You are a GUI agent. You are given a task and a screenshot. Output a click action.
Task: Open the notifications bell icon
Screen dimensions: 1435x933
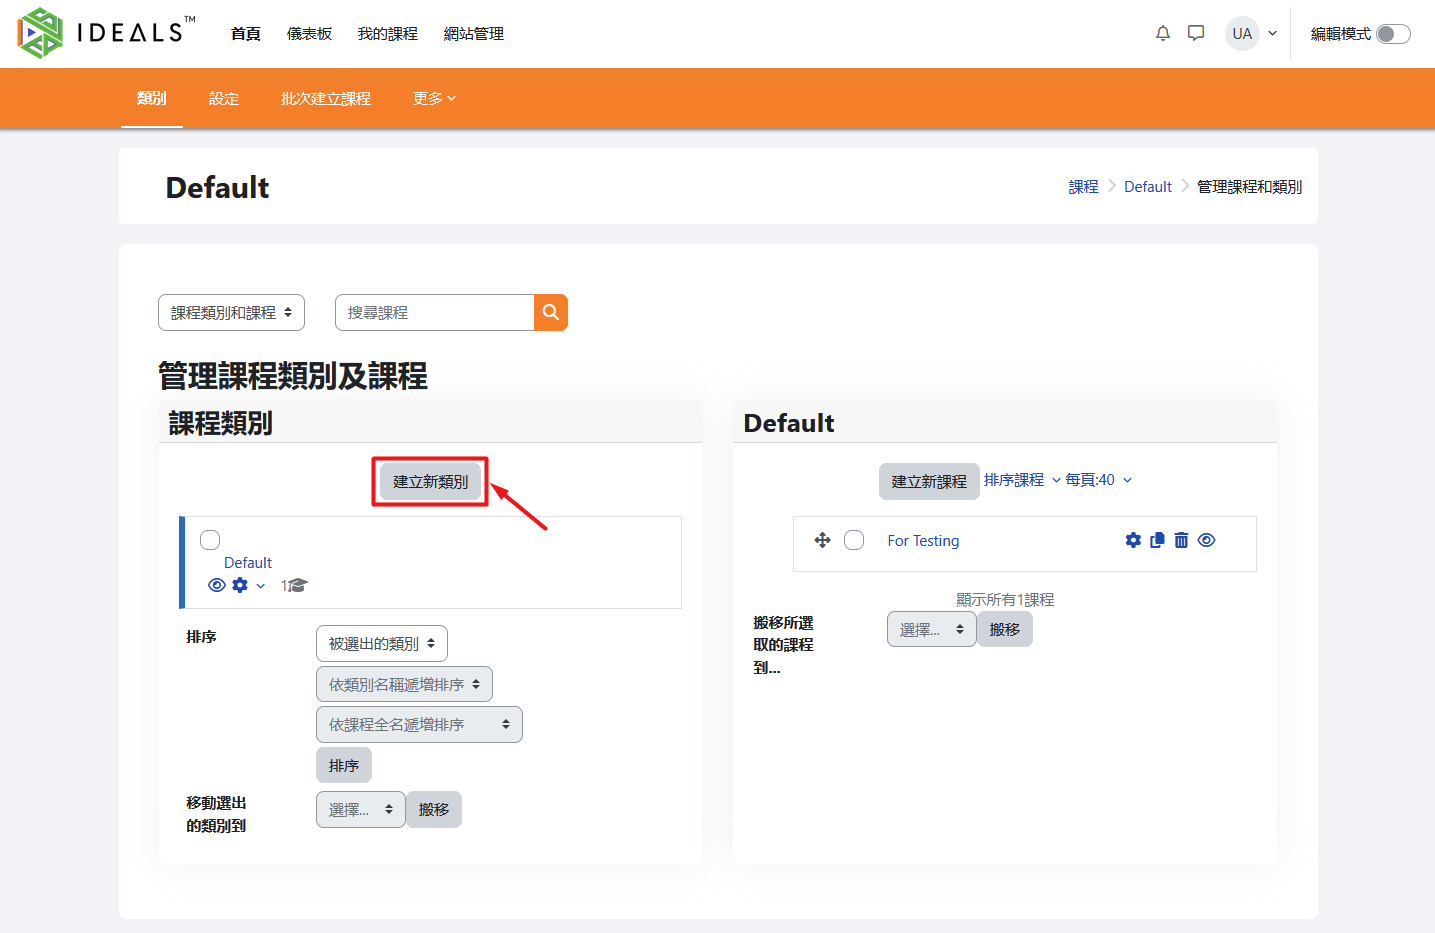tap(1162, 34)
